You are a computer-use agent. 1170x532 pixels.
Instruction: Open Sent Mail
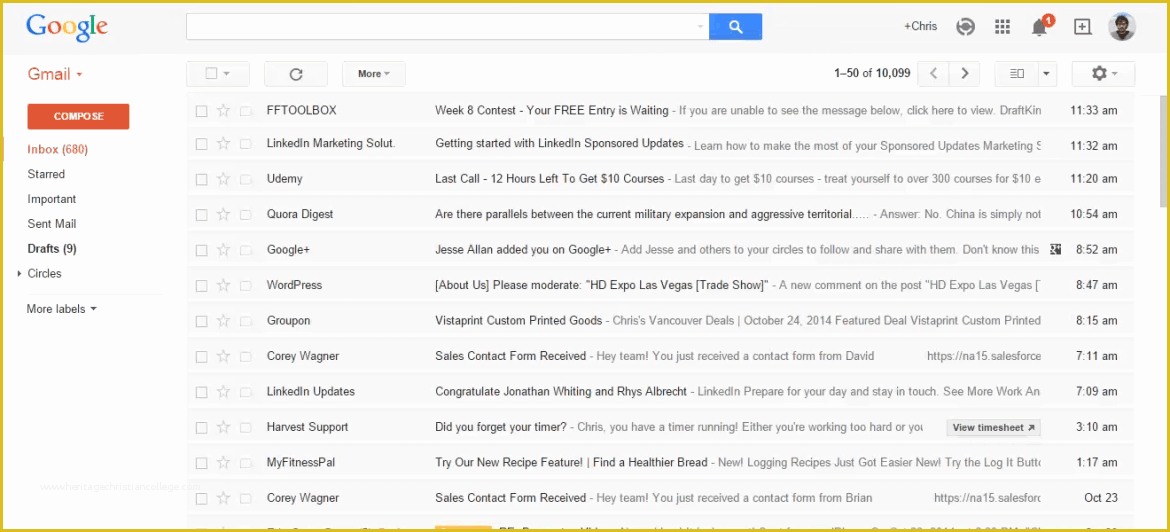(x=51, y=224)
